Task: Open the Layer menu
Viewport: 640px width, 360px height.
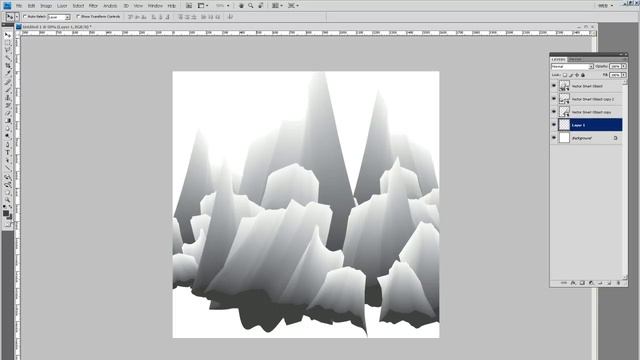Action: coord(62,6)
